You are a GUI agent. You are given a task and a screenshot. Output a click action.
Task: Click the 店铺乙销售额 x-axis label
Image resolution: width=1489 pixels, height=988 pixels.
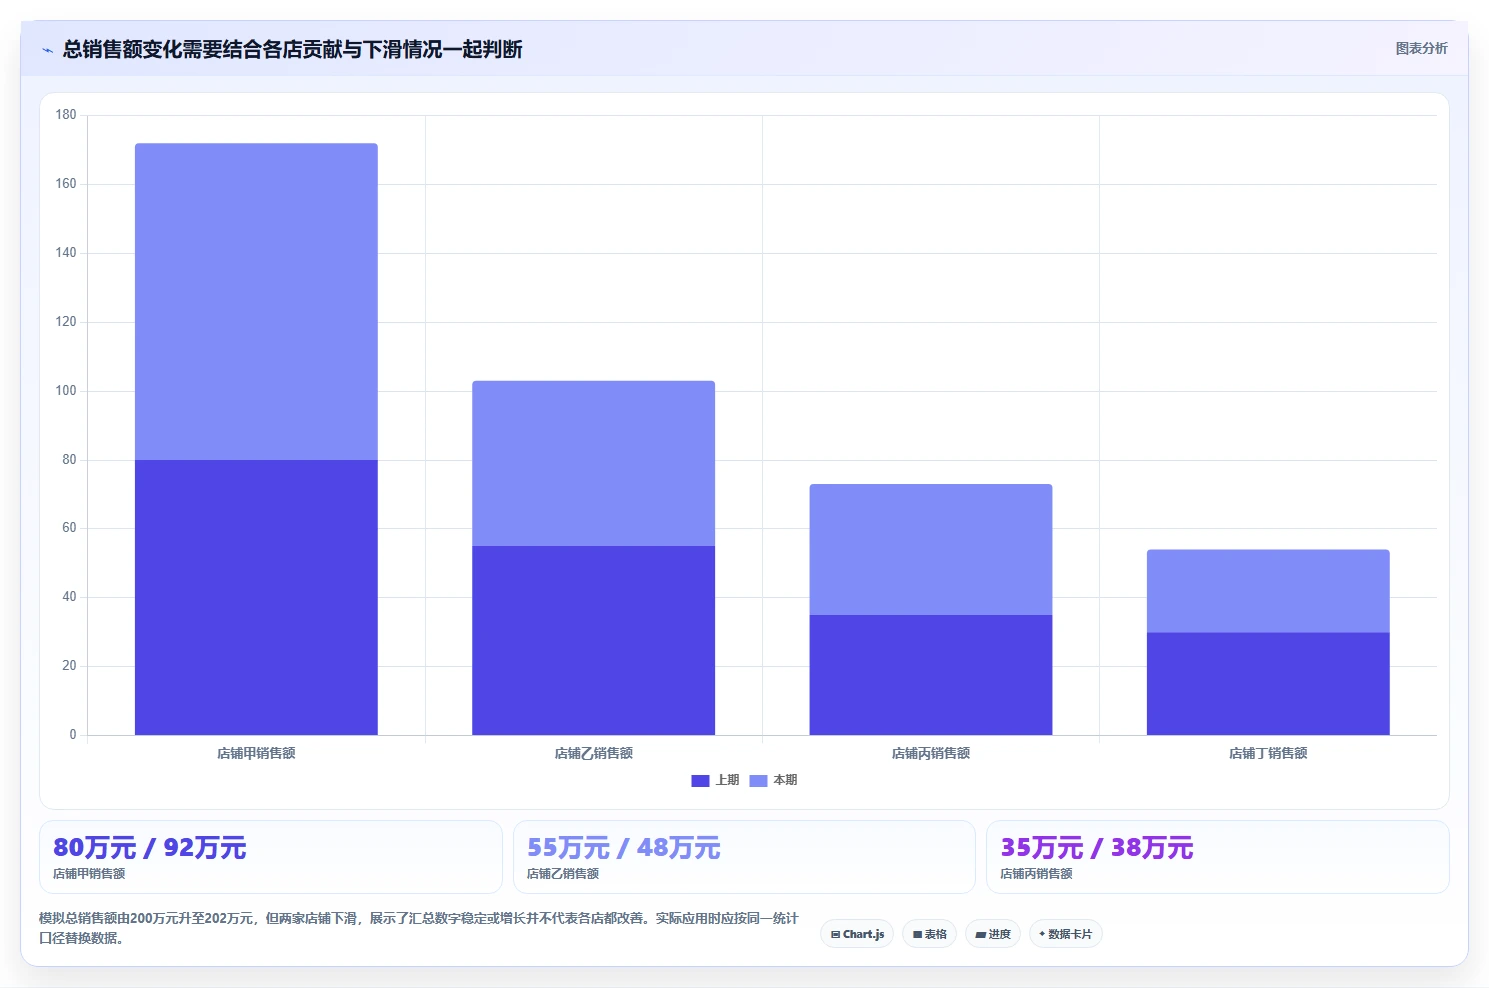point(593,753)
